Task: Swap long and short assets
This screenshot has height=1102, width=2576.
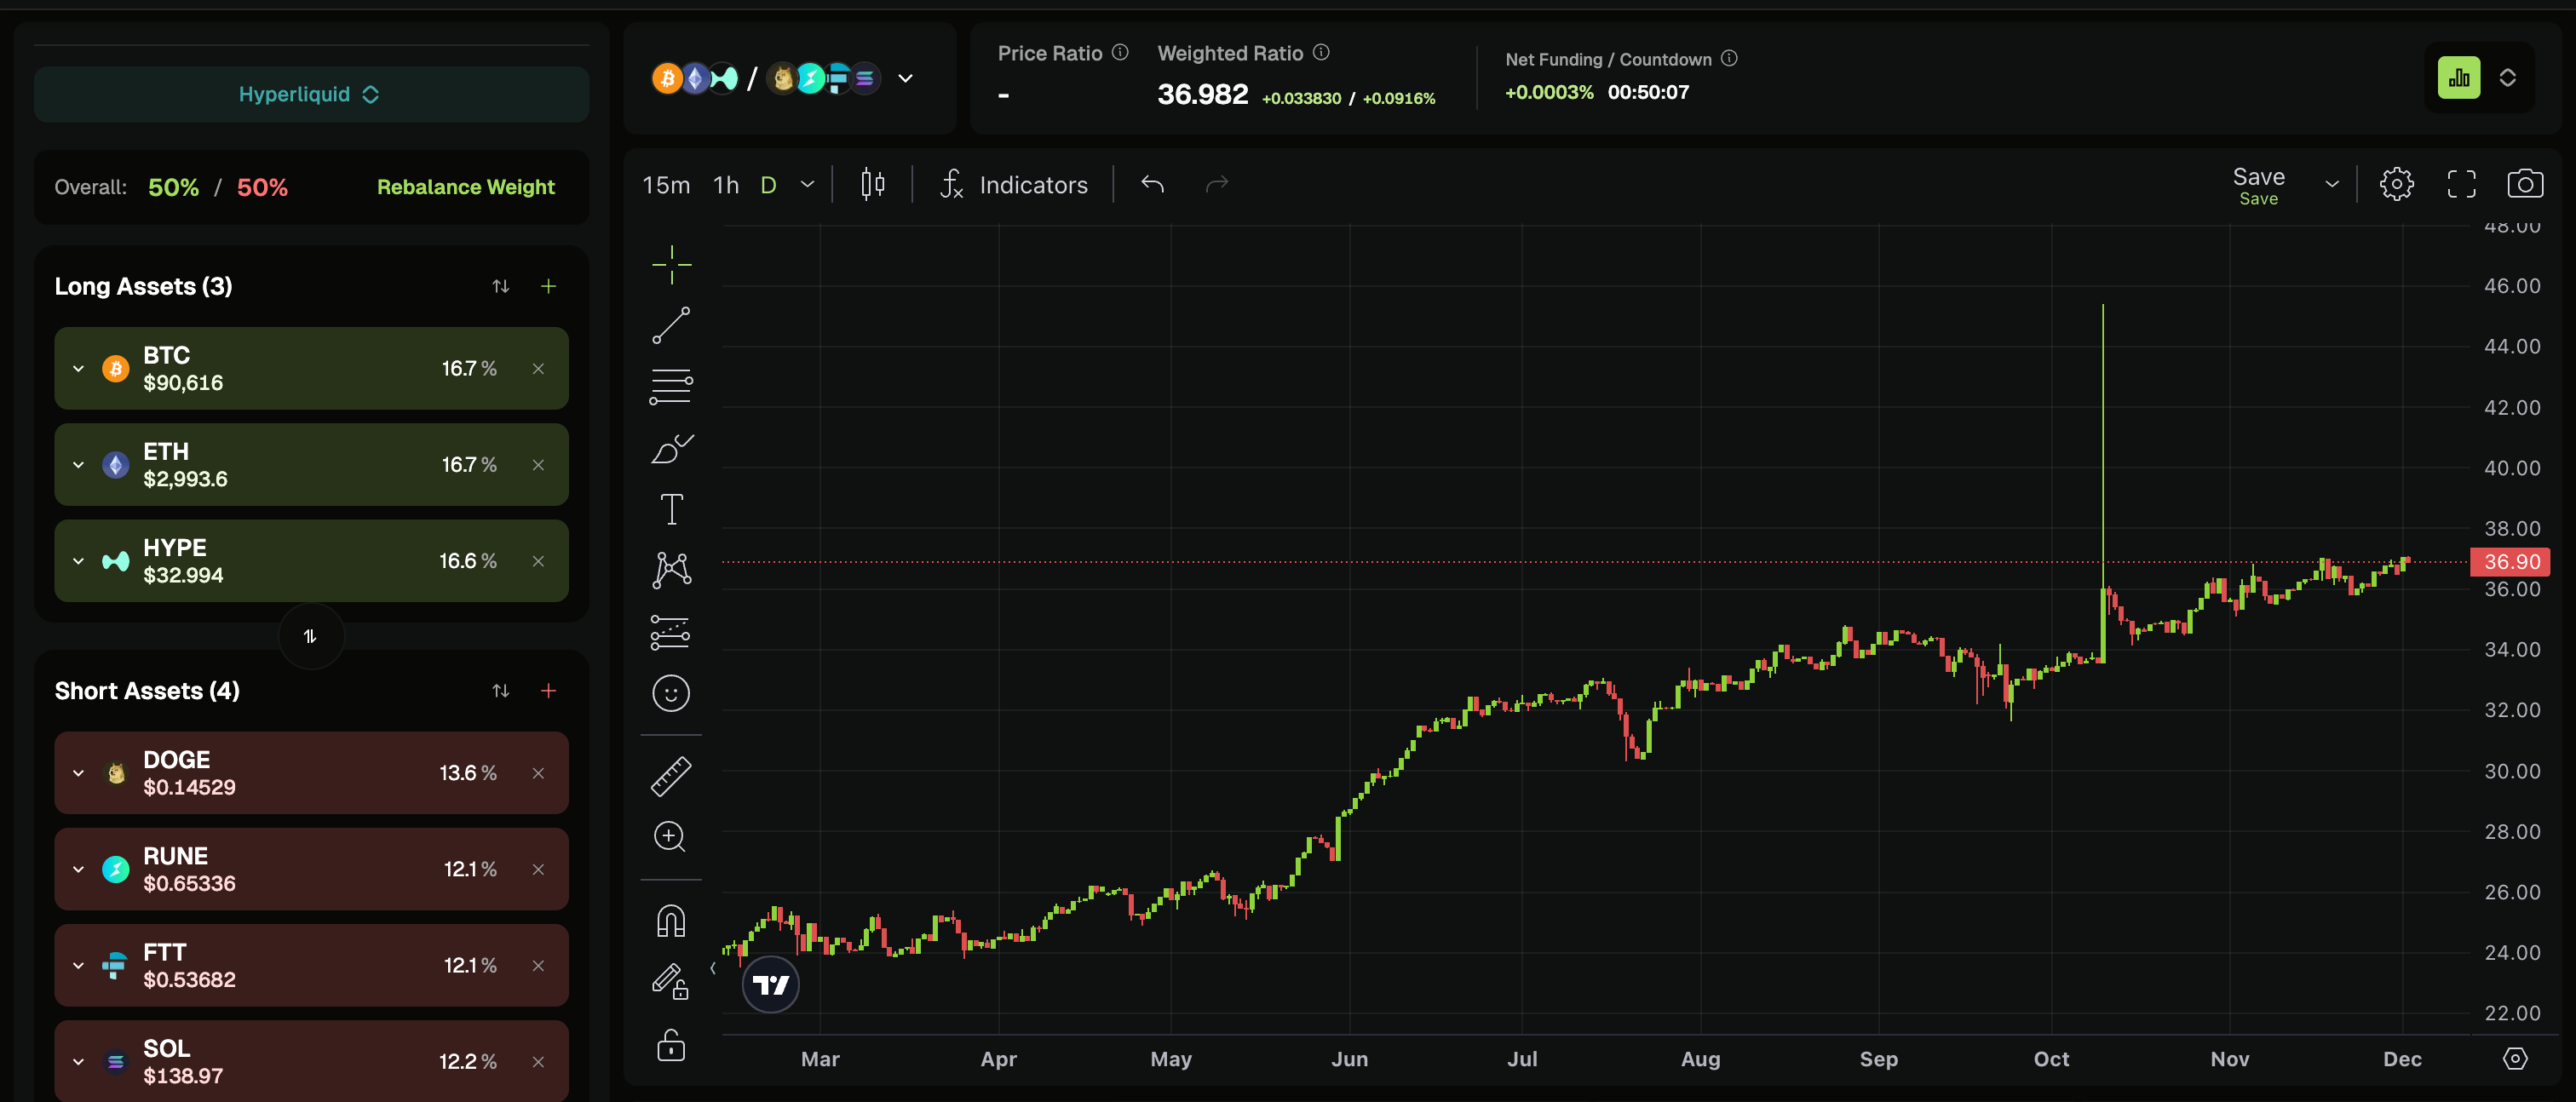Action: pyautogui.click(x=311, y=636)
